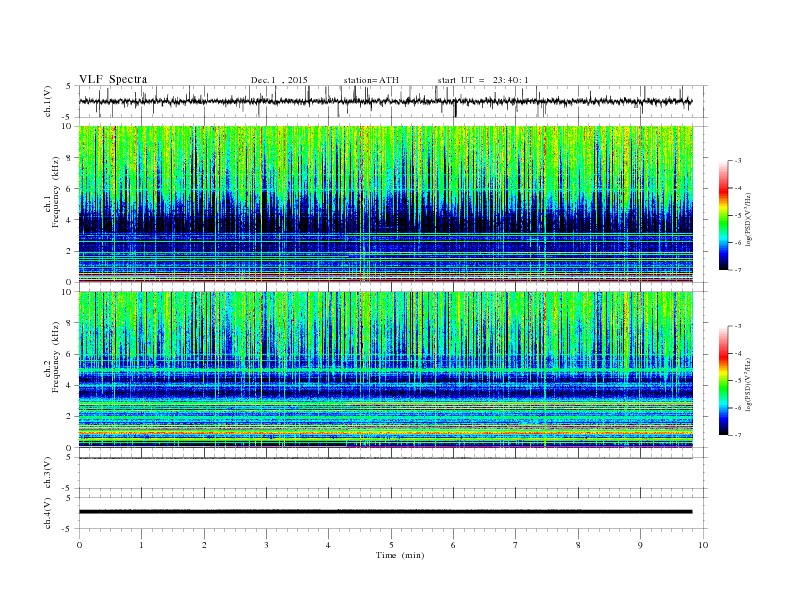Click time-axis tick label "10" at far right

(x=703, y=545)
